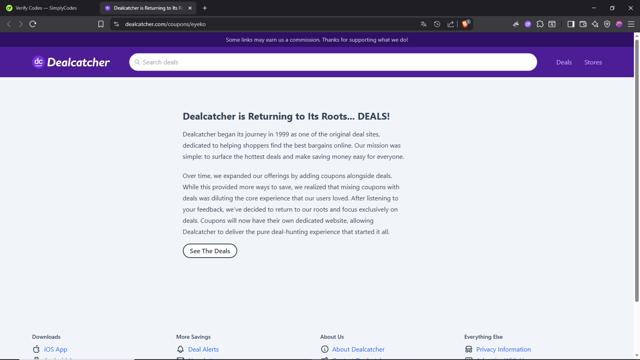This screenshot has width=640, height=360.
Task: Click the Dealcatcher logo
Action: pyautogui.click(x=71, y=62)
